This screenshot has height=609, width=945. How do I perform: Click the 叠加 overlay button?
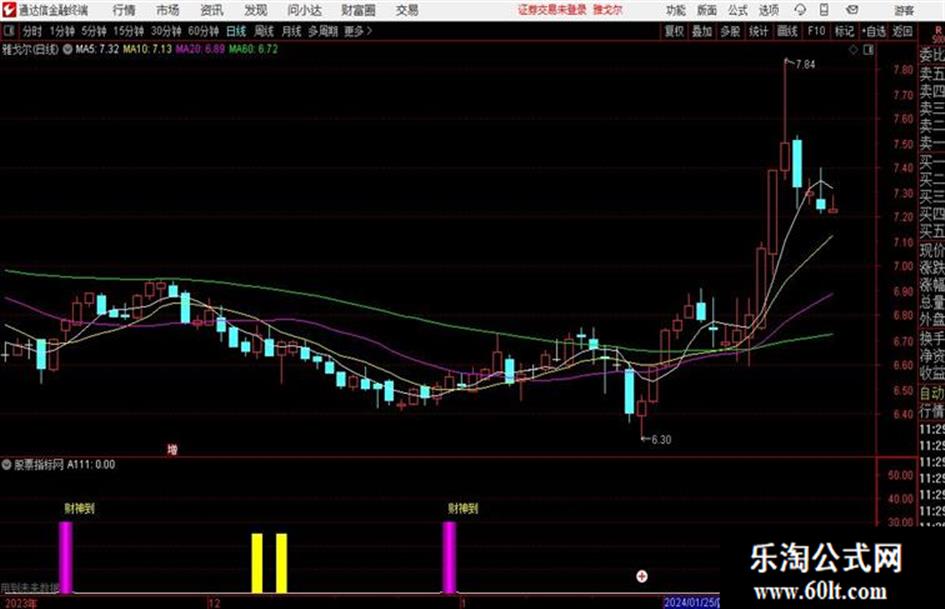[702, 31]
